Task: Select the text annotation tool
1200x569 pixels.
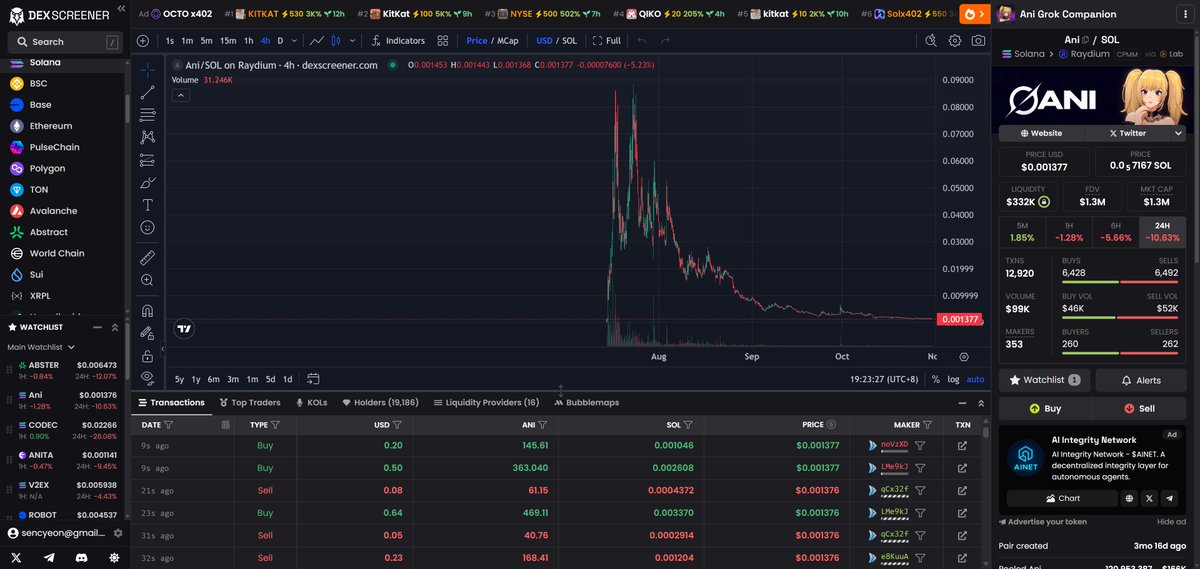Action: [x=148, y=204]
